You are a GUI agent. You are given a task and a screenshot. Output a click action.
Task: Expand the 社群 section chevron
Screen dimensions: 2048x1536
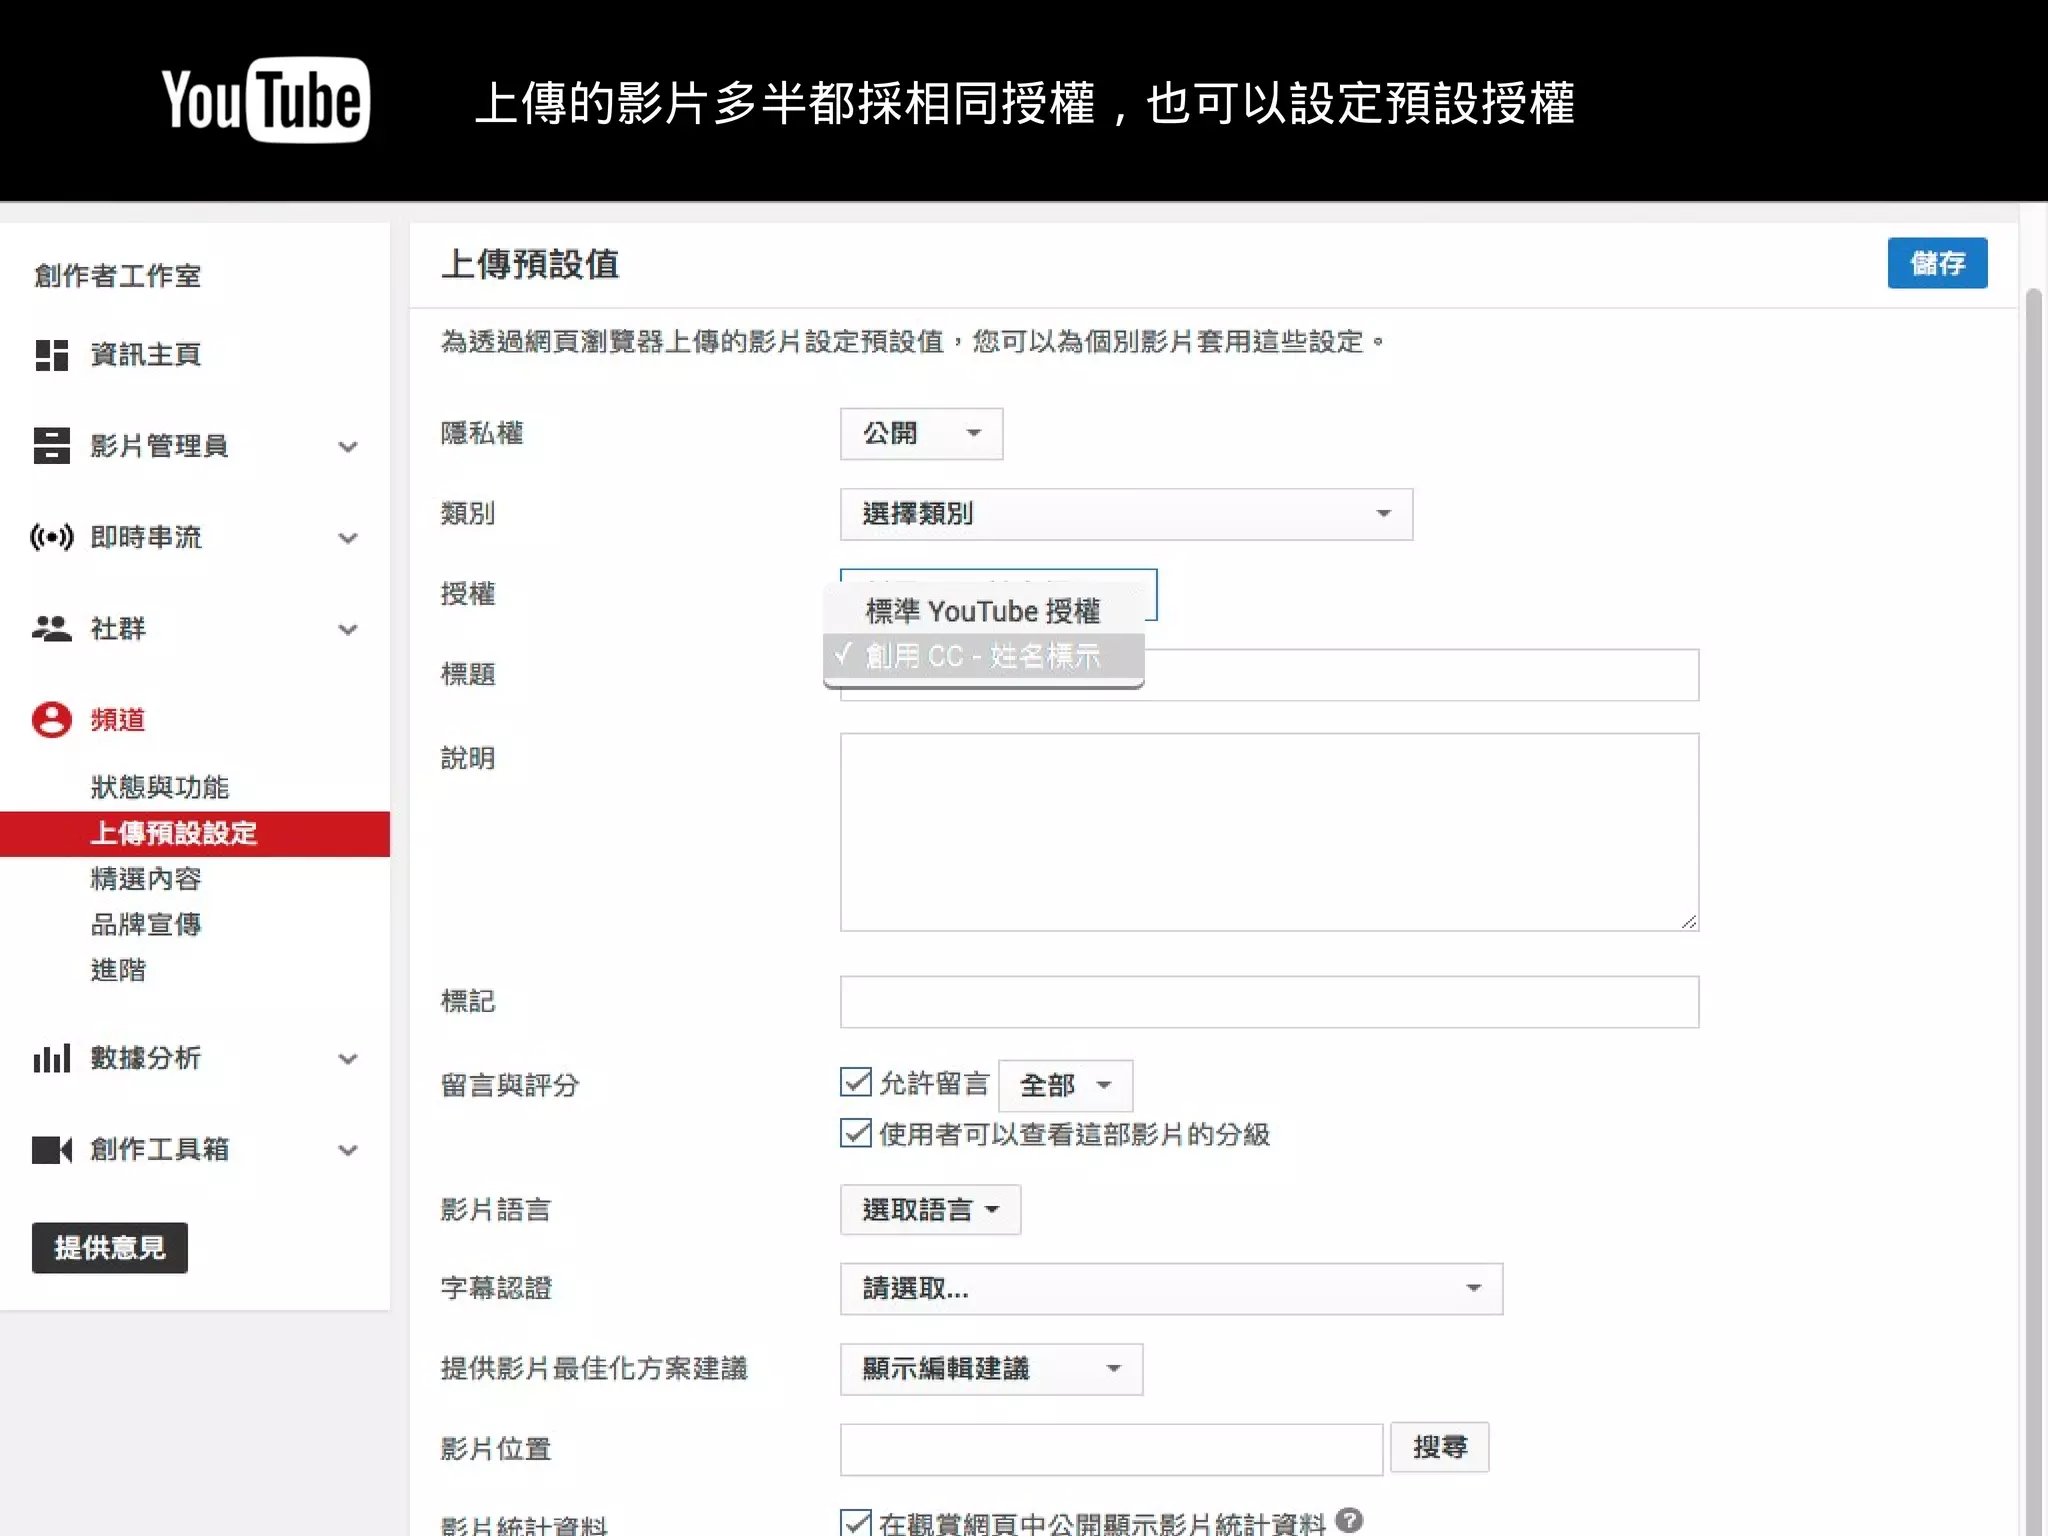click(x=348, y=630)
